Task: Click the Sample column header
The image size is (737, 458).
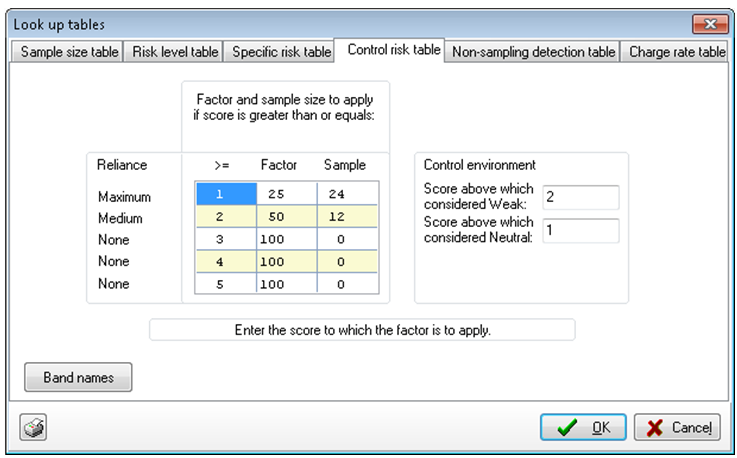Action: point(345,165)
